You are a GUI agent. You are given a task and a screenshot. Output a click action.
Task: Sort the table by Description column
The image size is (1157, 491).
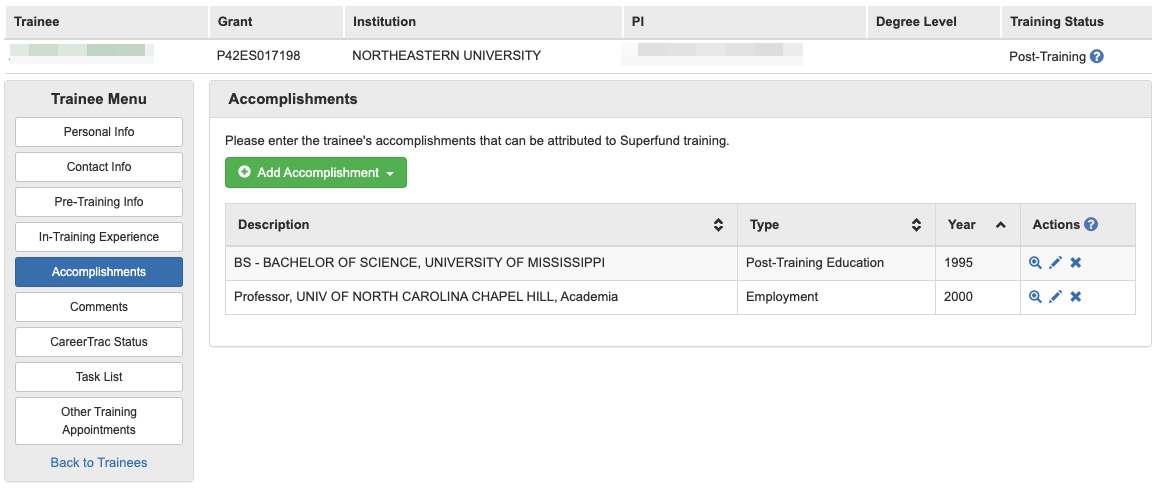click(718, 225)
